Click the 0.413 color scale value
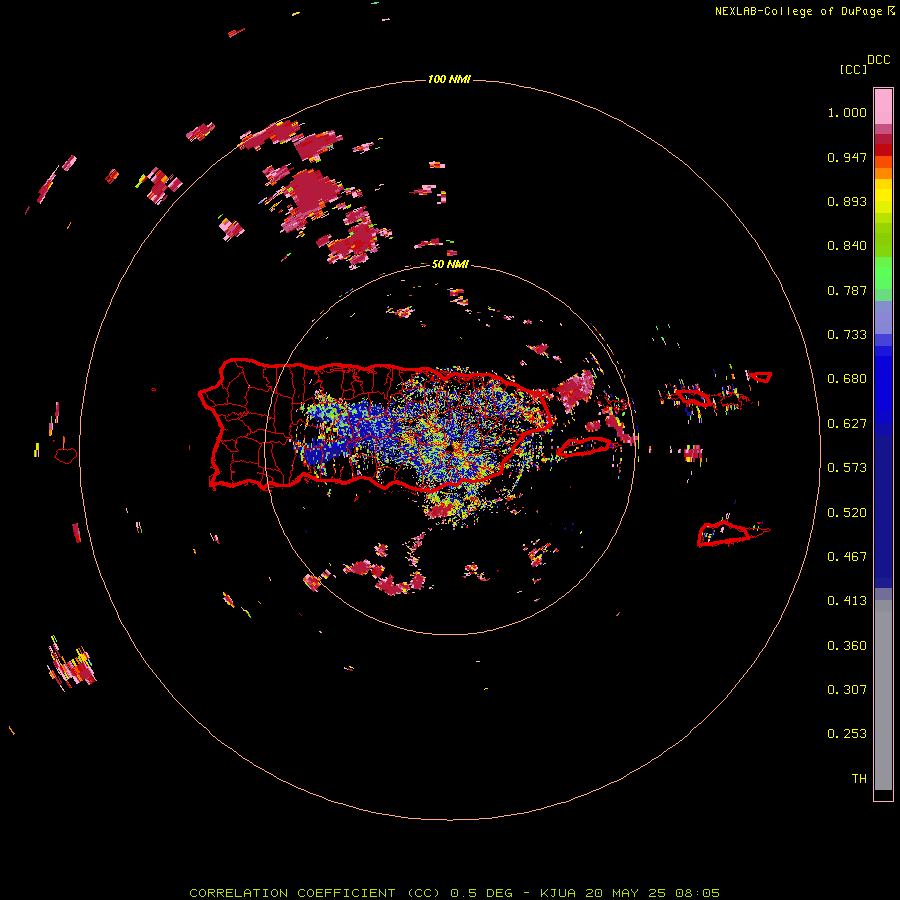Image resolution: width=900 pixels, height=900 pixels. click(x=847, y=601)
